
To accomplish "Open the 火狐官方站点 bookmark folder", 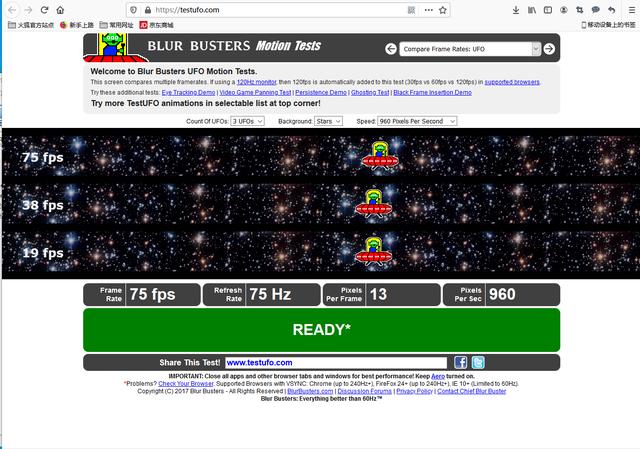I will 31,25.
